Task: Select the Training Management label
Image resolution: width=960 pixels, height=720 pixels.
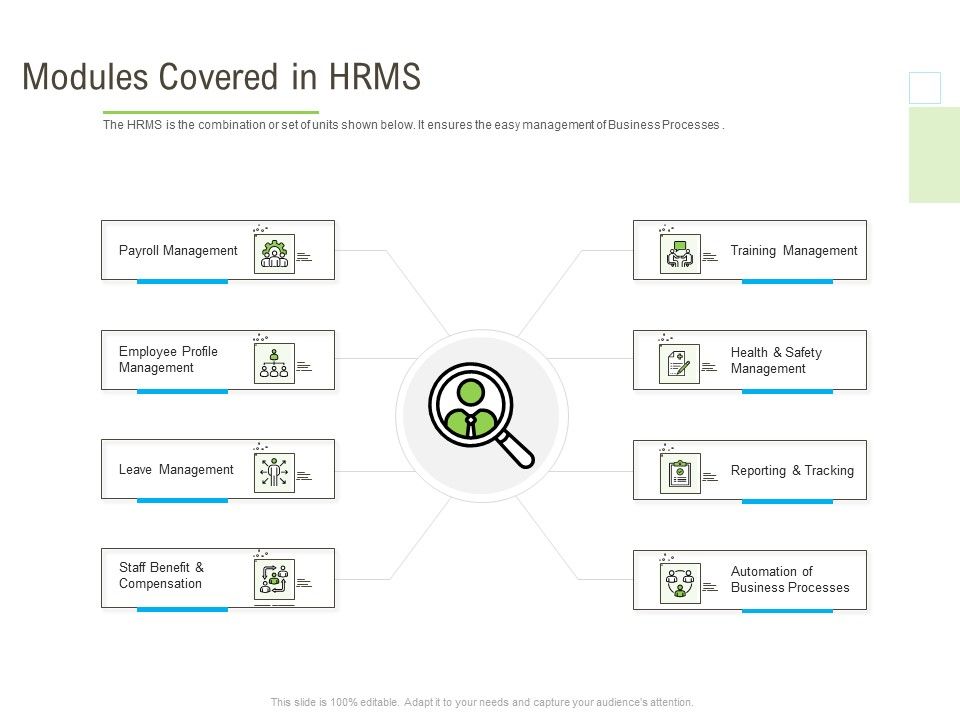Action: click(794, 251)
